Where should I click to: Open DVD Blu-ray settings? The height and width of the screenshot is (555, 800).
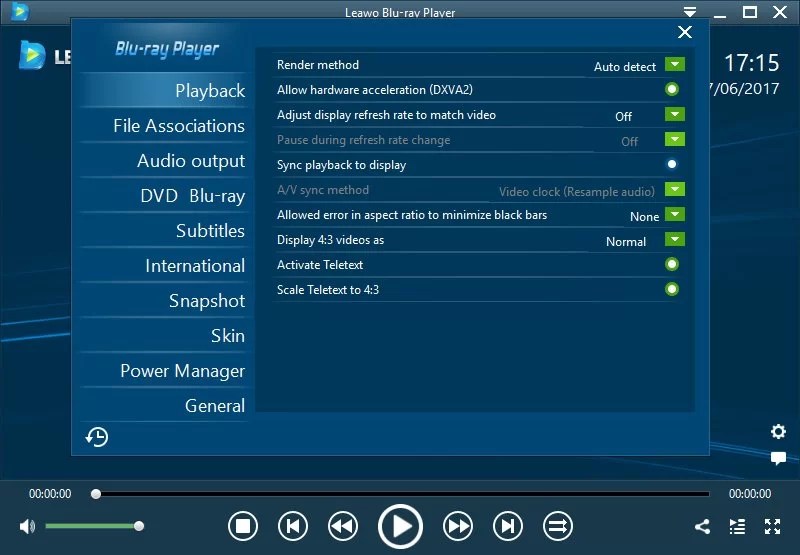tap(164, 196)
